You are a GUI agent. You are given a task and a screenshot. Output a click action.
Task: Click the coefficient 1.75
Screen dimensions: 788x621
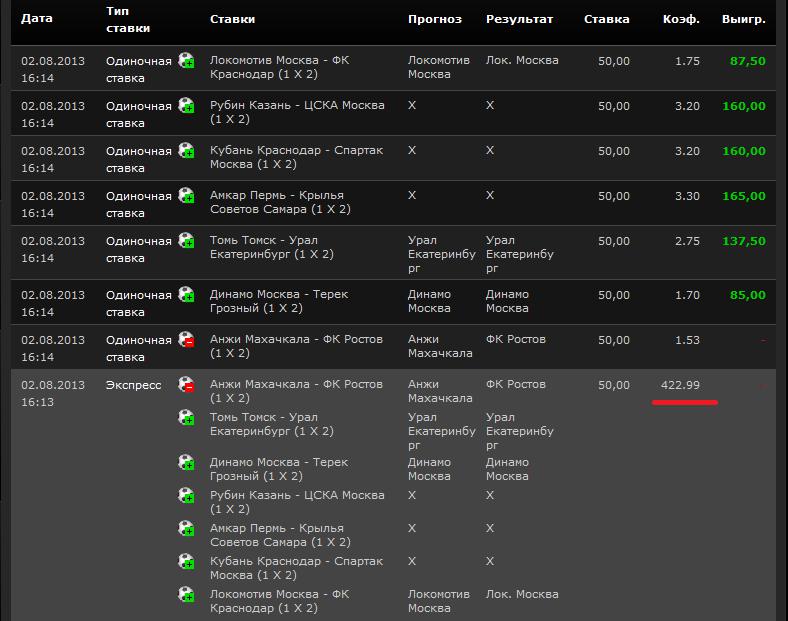coord(687,61)
